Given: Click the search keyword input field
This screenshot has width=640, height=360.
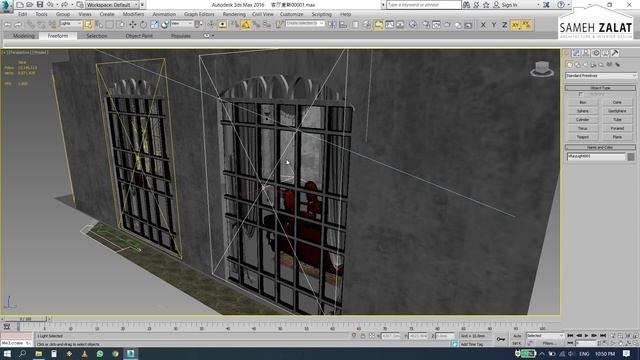Looking at the screenshot, I should tap(423, 5).
